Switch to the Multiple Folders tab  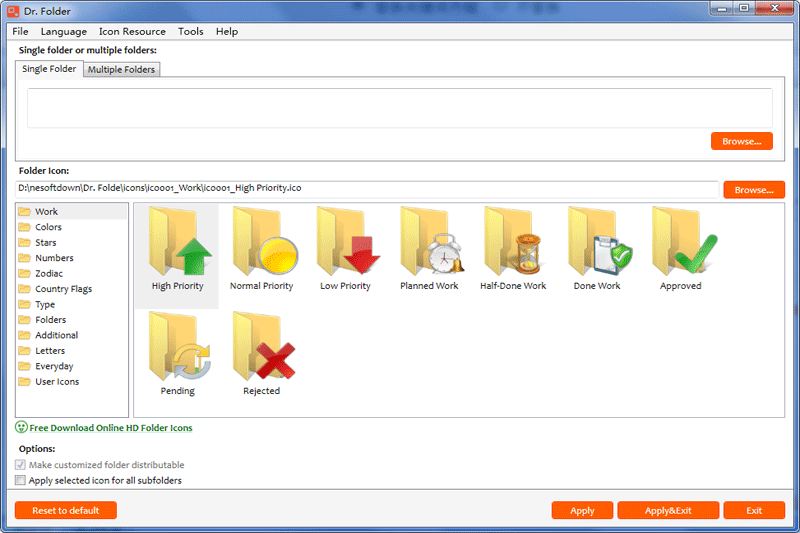pos(121,69)
